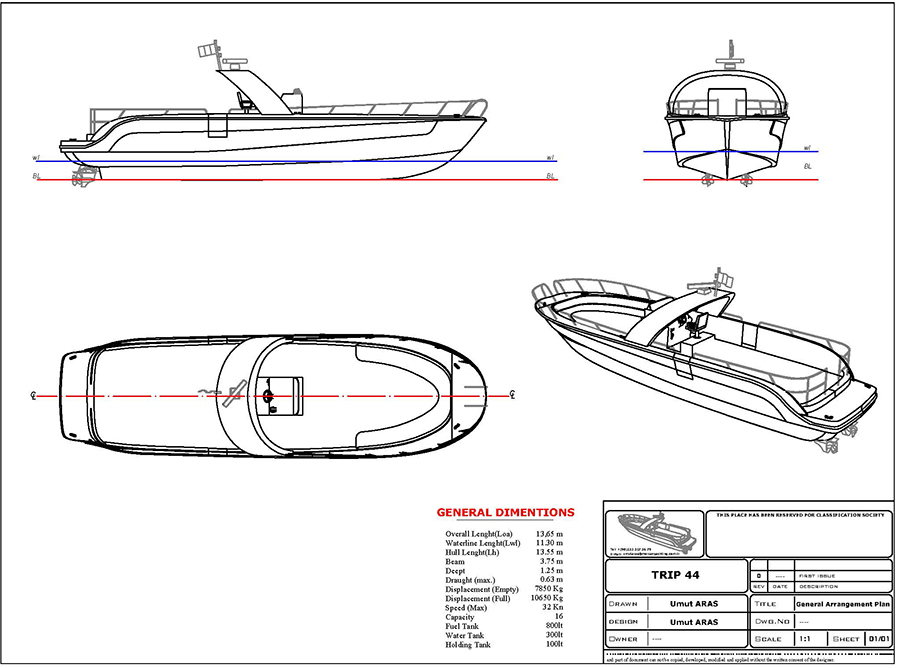Click the '13.55 m' hull length value
The image size is (900, 668).
click(549, 552)
